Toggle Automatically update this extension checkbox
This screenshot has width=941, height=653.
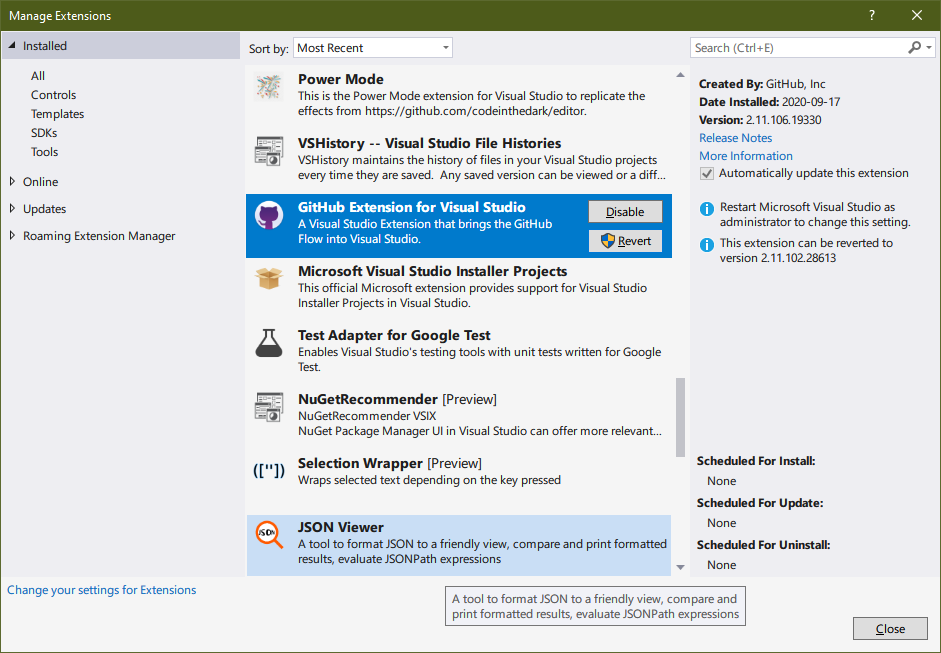707,173
